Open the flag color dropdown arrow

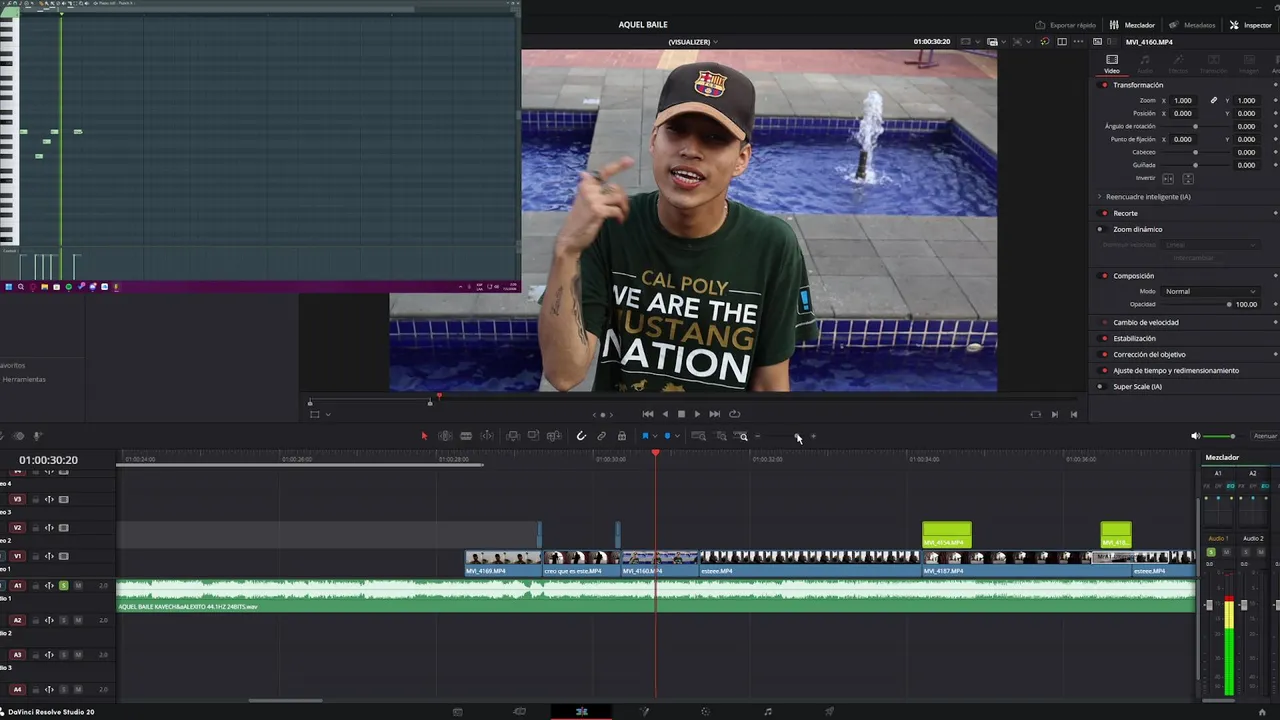pos(655,436)
